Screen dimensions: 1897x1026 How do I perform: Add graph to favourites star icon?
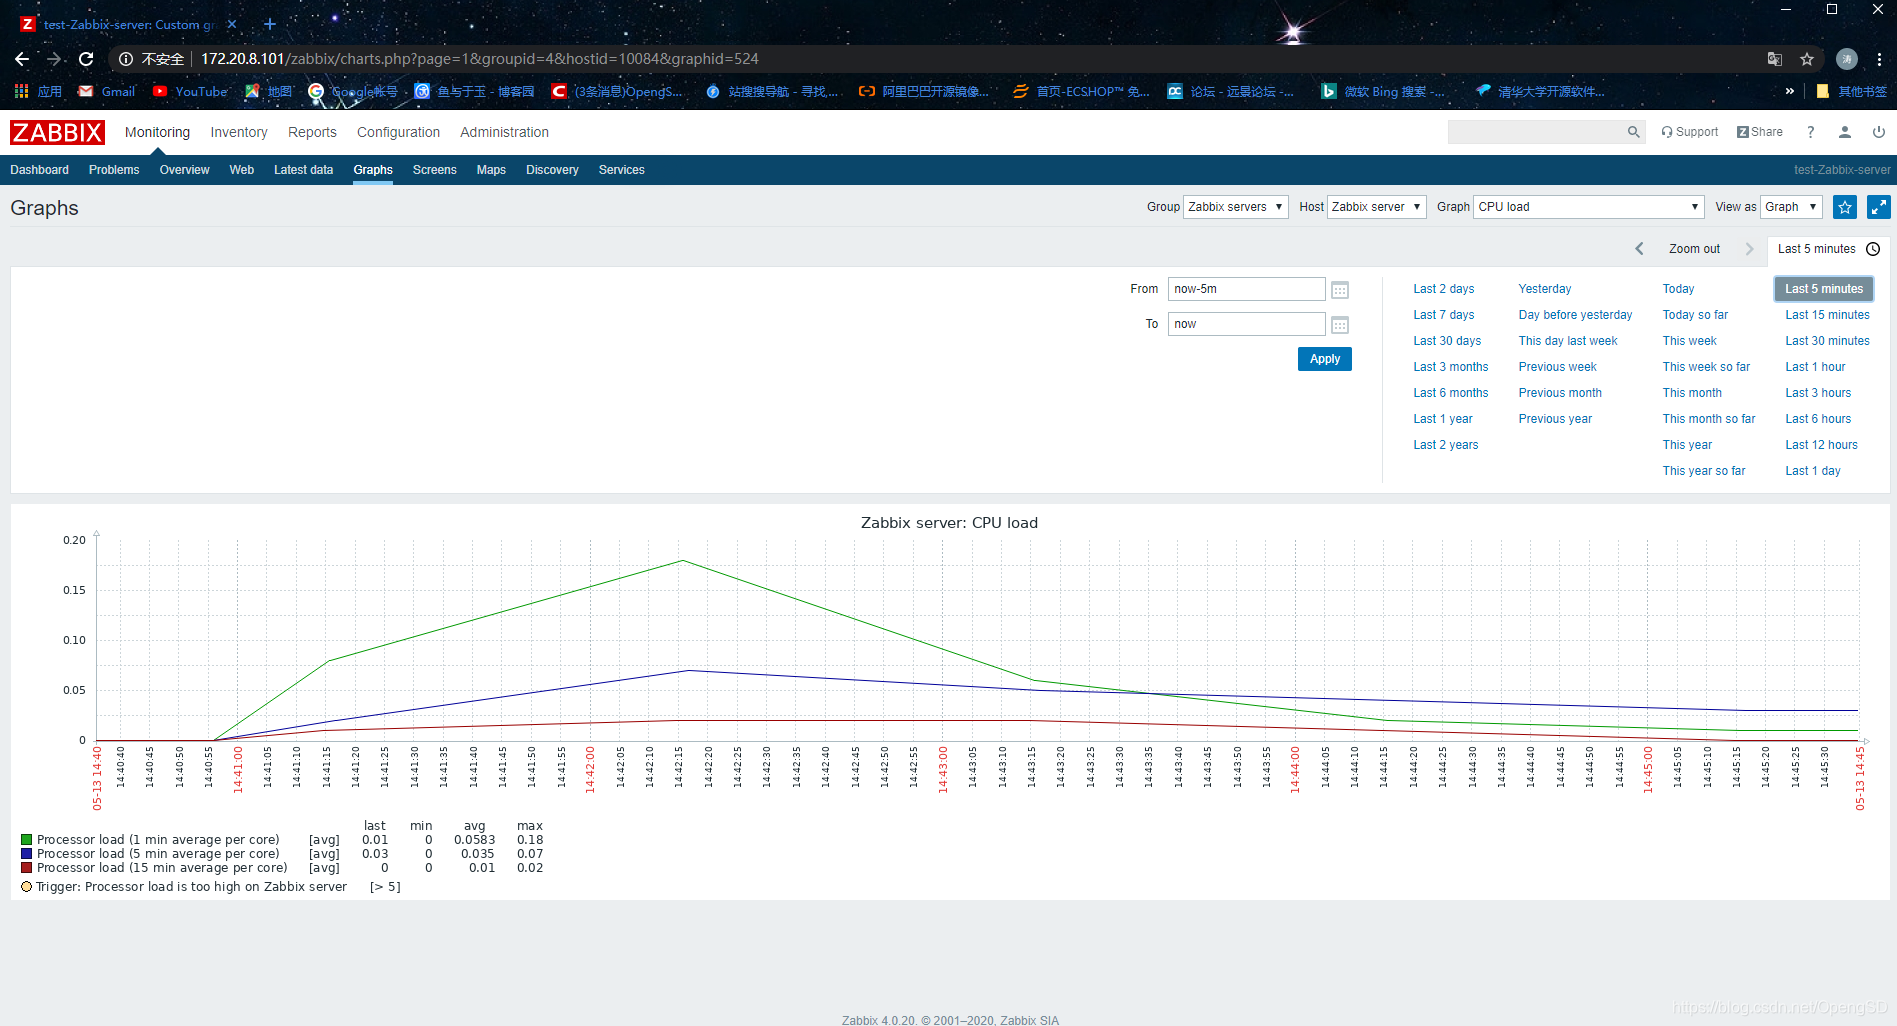click(1845, 207)
